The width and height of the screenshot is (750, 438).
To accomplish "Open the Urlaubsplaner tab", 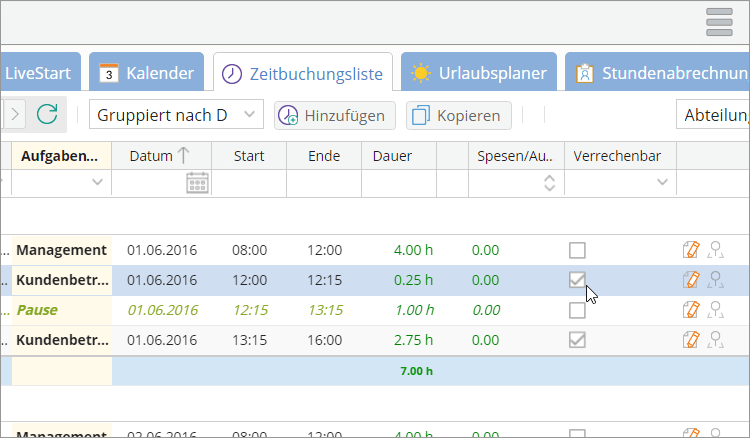I will (x=479, y=73).
